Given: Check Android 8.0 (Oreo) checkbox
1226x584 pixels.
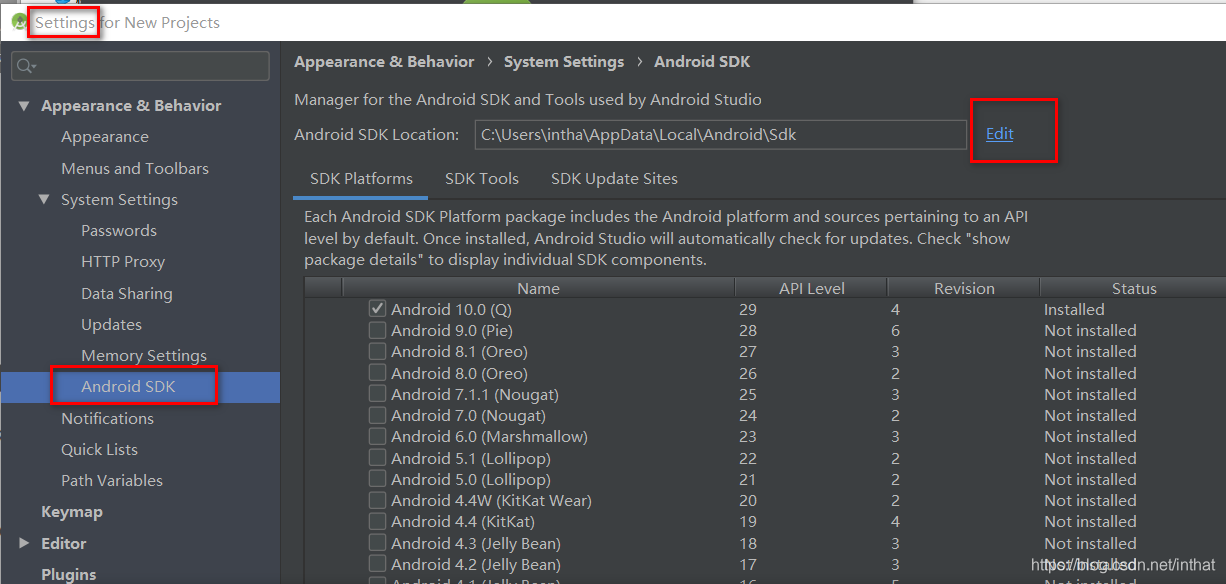Looking at the screenshot, I should (x=377, y=373).
